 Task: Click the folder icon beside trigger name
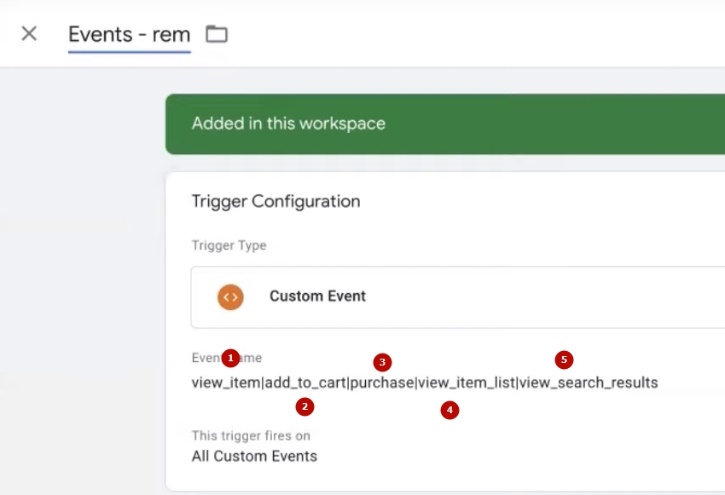216,34
